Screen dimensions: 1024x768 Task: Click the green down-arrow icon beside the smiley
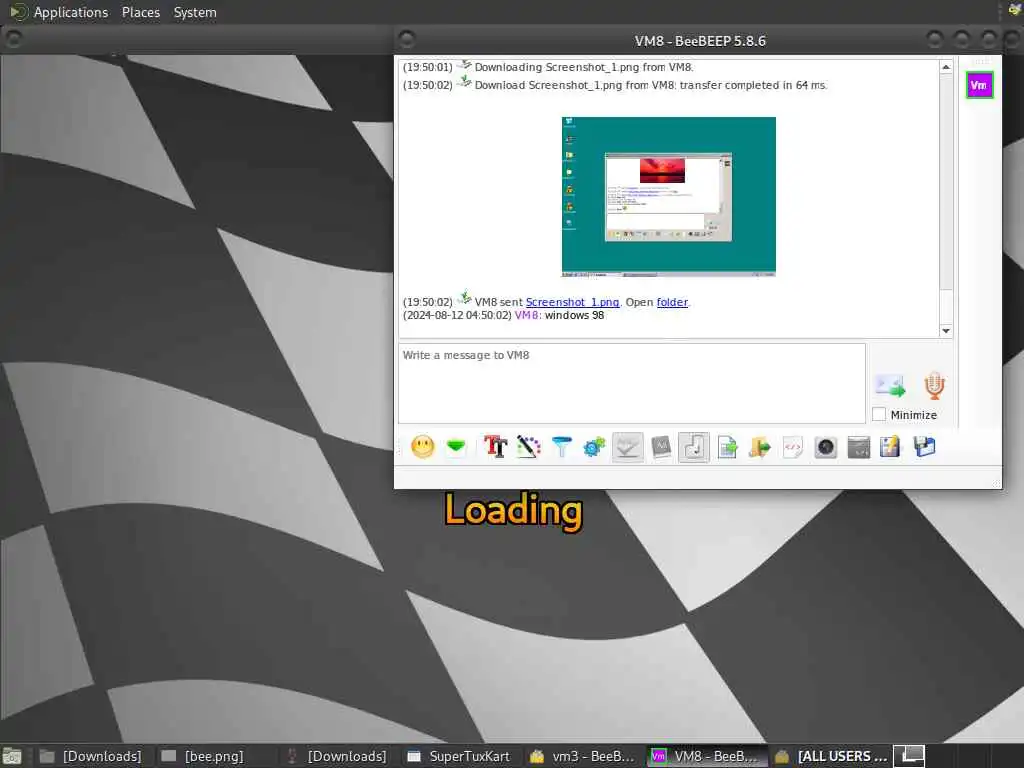(x=456, y=447)
